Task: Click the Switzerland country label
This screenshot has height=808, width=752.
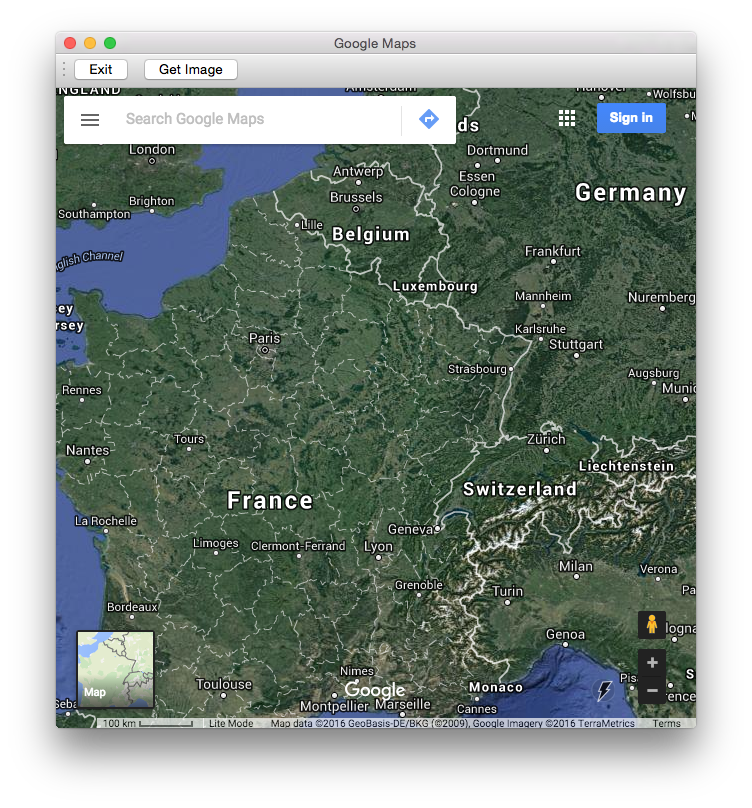Action: tap(520, 489)
